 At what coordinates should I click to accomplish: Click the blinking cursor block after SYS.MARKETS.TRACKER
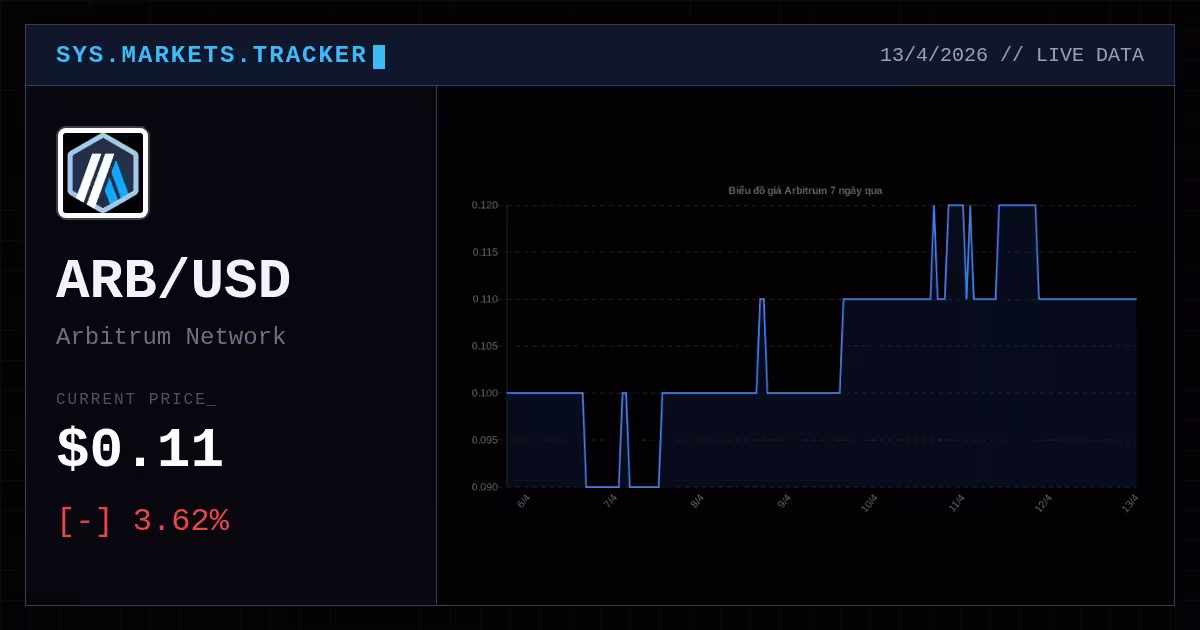[x=379, y=56]
